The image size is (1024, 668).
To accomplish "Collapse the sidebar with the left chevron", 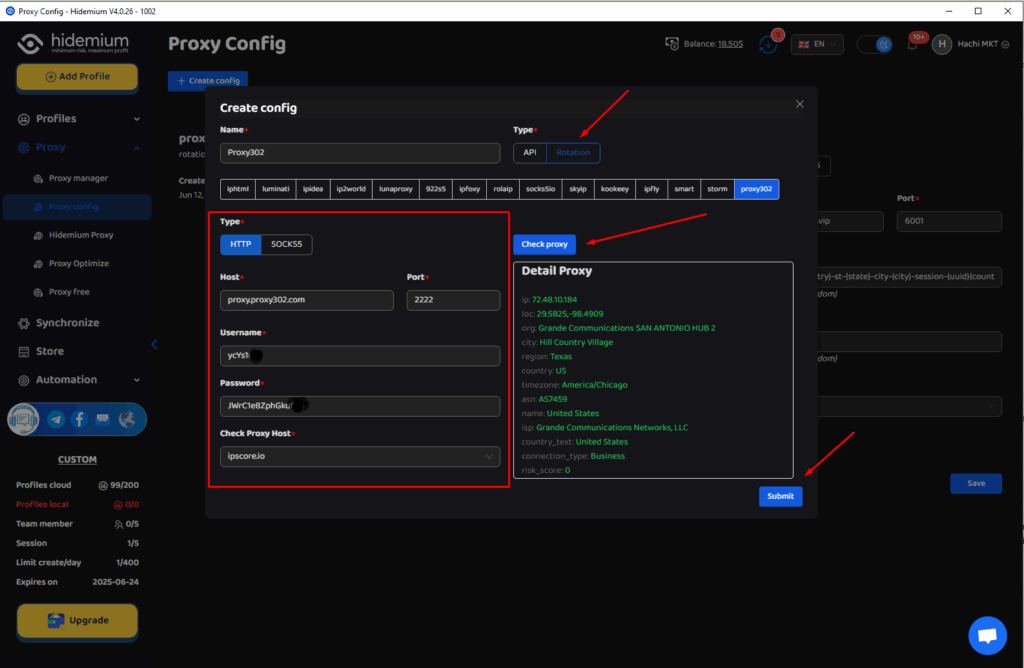I will pos(154,344).
